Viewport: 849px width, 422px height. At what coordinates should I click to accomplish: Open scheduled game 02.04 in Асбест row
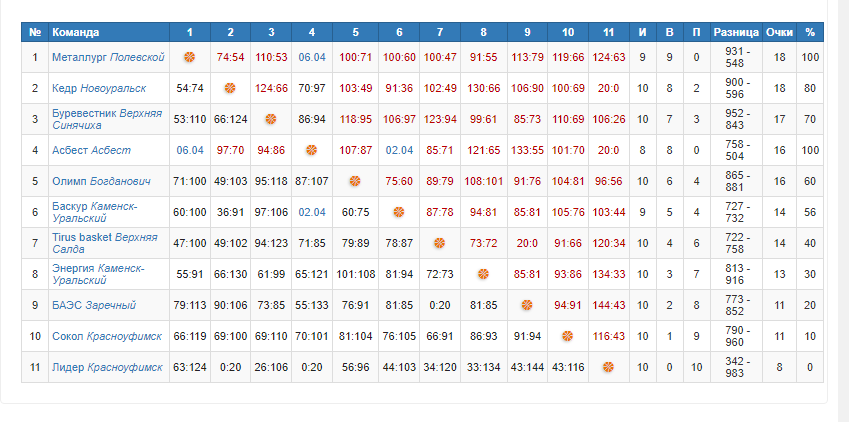(x=399, y=150)
